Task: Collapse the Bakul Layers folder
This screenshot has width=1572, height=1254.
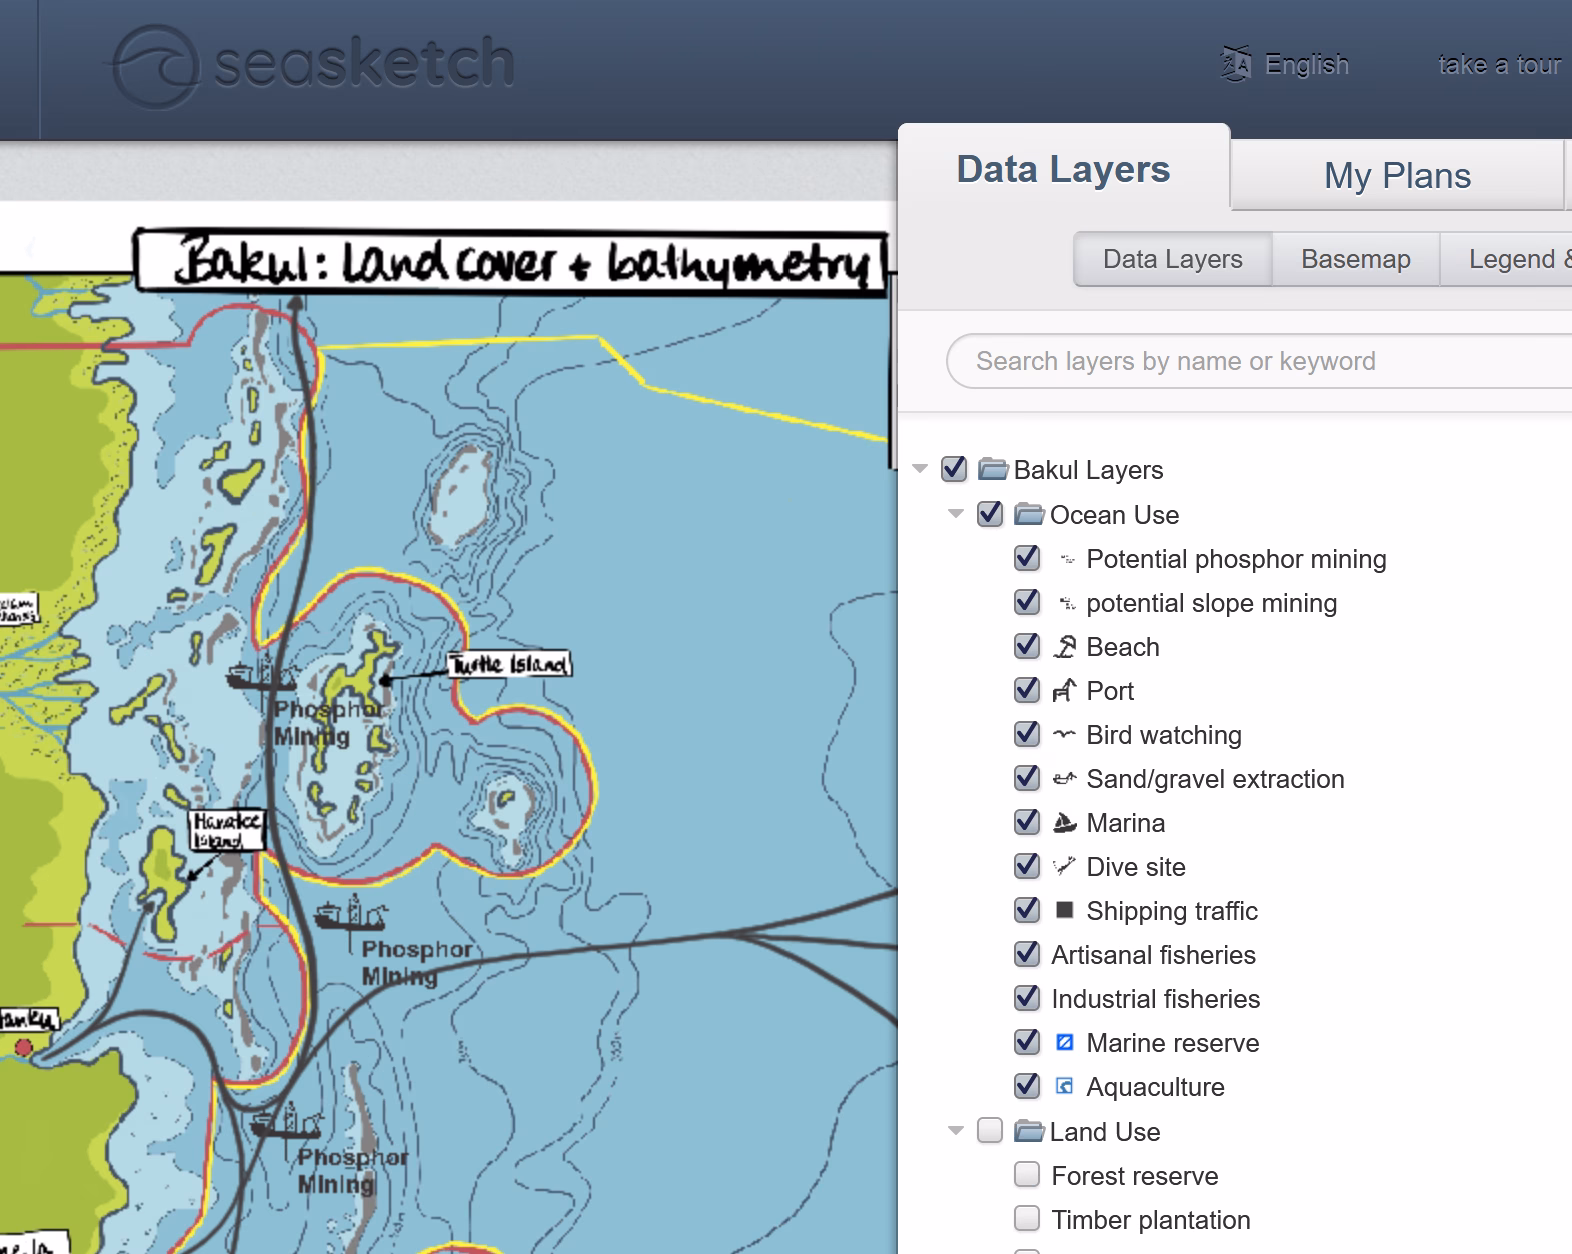Action: coord(921,469)
